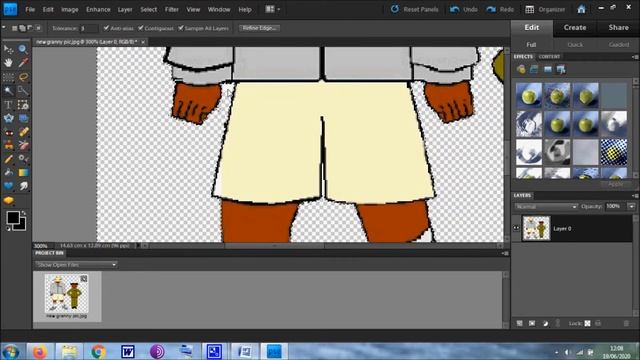The image size is (640, 360).
Task: Select the Gradient tool
Action: [23, 173]
